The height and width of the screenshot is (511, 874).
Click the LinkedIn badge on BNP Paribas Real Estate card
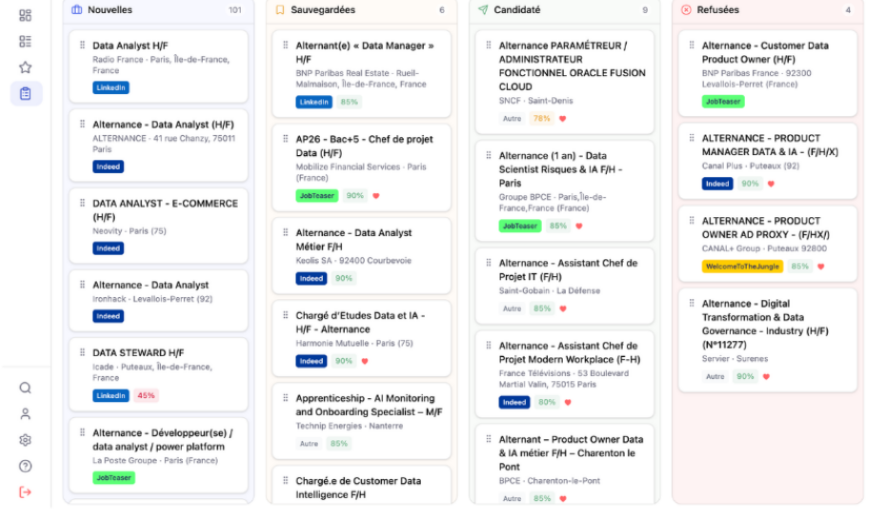(314, 102)
